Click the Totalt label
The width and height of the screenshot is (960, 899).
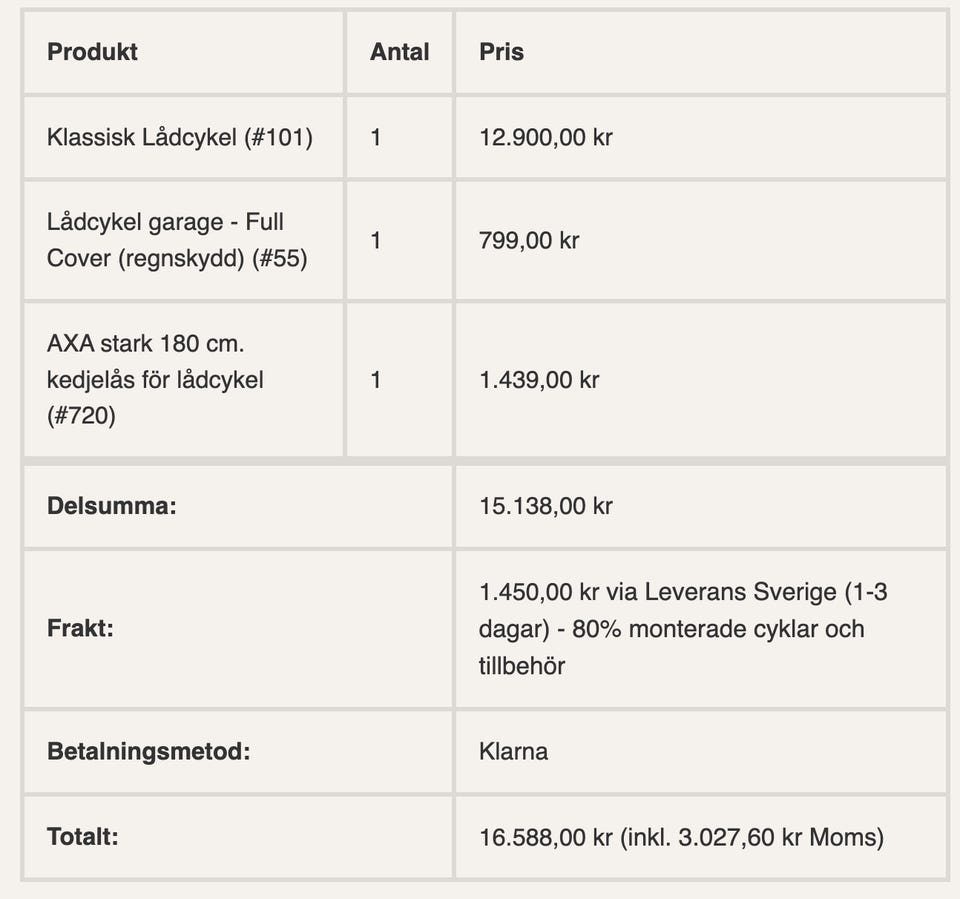(82, 836)
